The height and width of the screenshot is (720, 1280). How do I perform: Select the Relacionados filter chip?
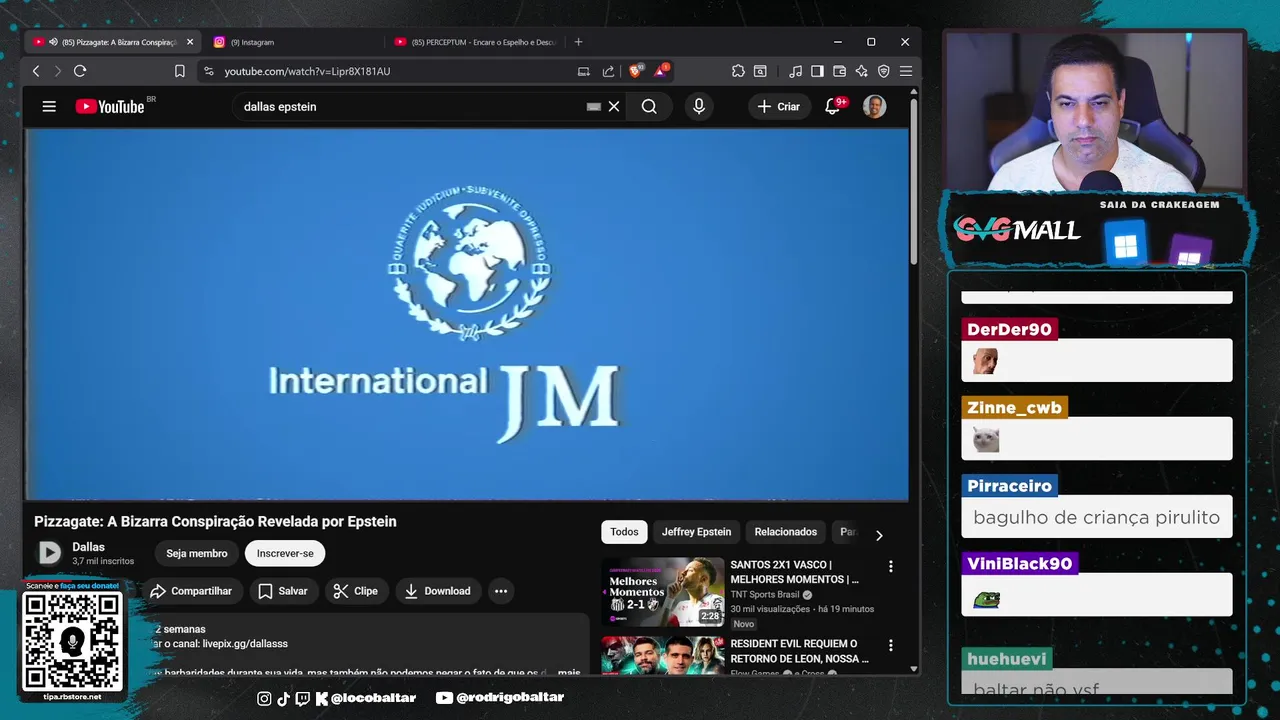[786, 532]
